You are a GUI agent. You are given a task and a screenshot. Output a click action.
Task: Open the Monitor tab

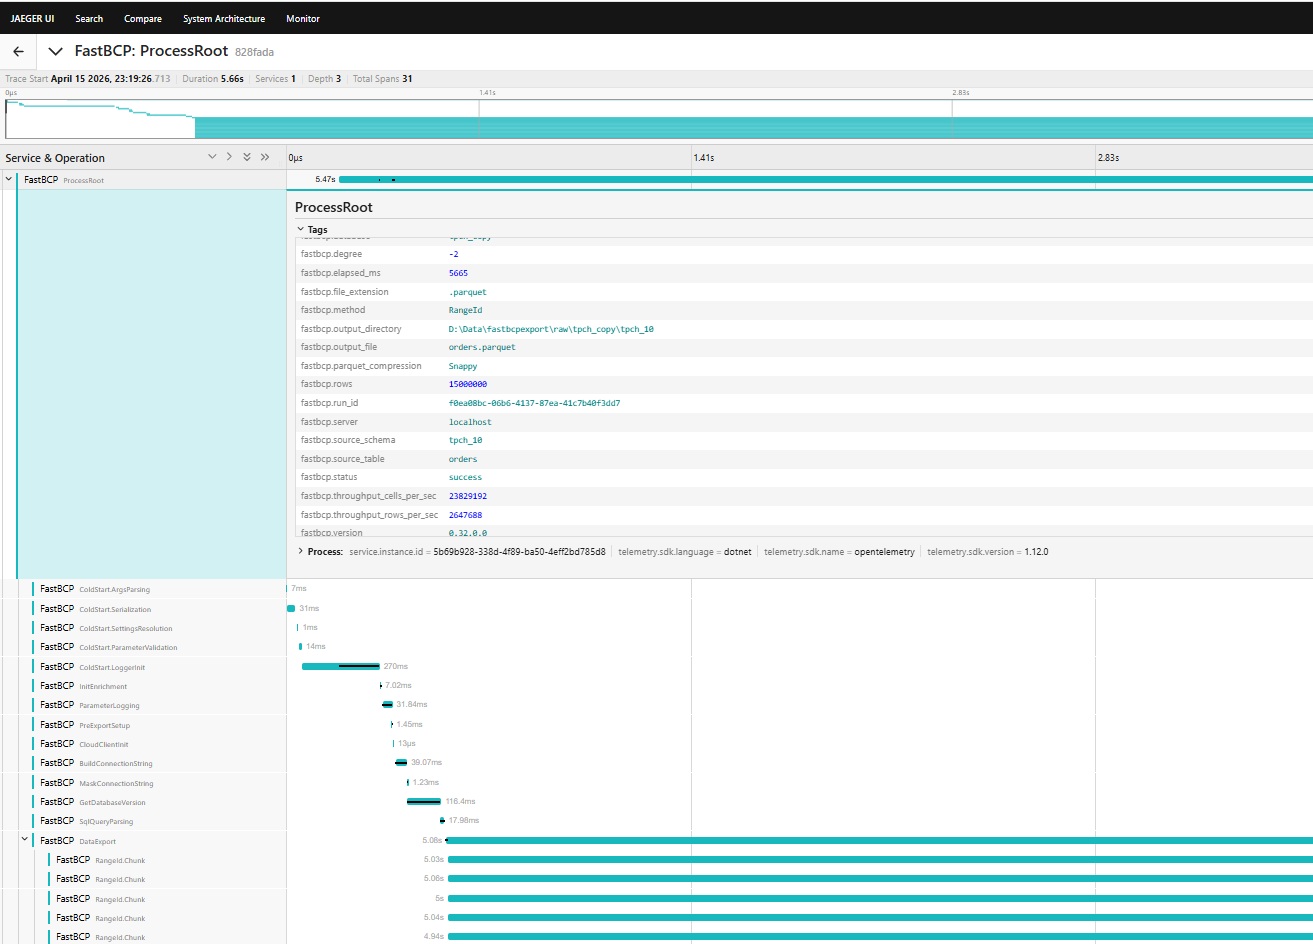(x=303, y=18)
